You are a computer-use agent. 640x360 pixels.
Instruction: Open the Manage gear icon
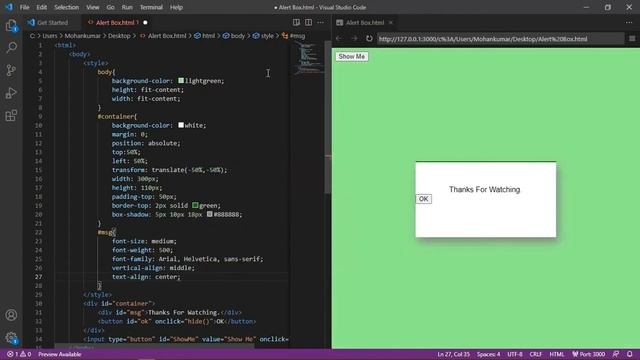11,338
